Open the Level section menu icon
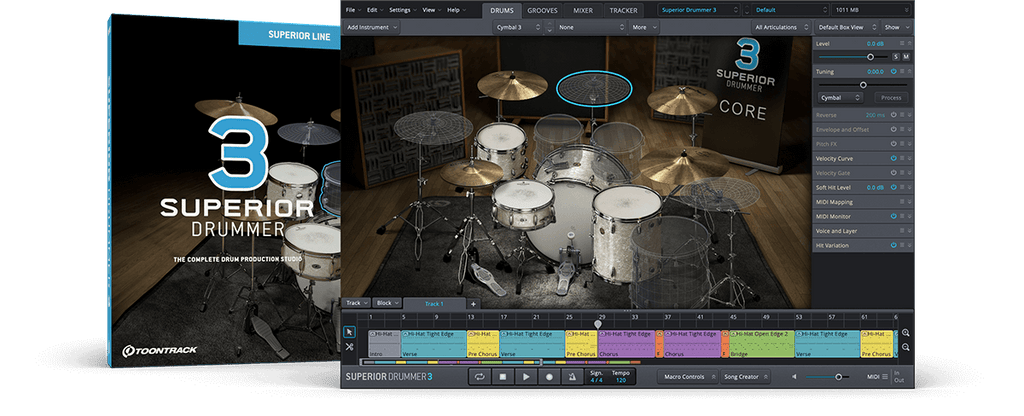This screenshot has height=416, width=1024. coord(902,43)
